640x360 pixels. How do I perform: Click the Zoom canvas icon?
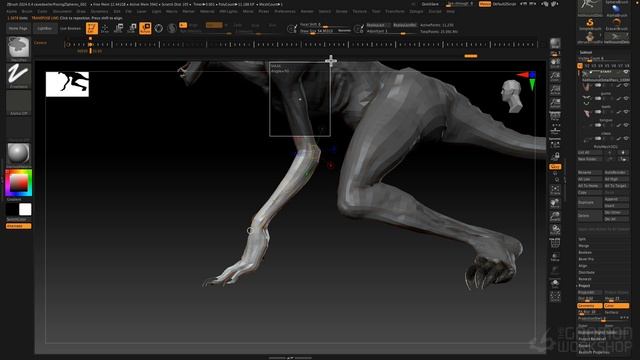pos(555,77)
